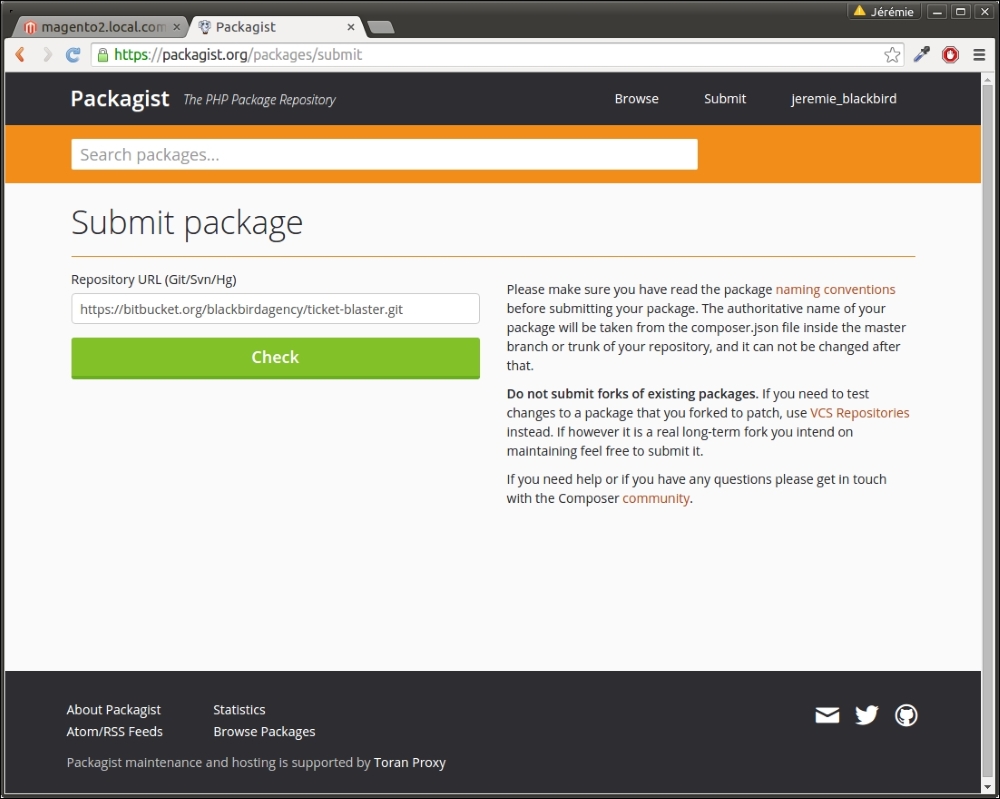
Task: Click the red adblock stop icon
Action: (x=950, y=55)
